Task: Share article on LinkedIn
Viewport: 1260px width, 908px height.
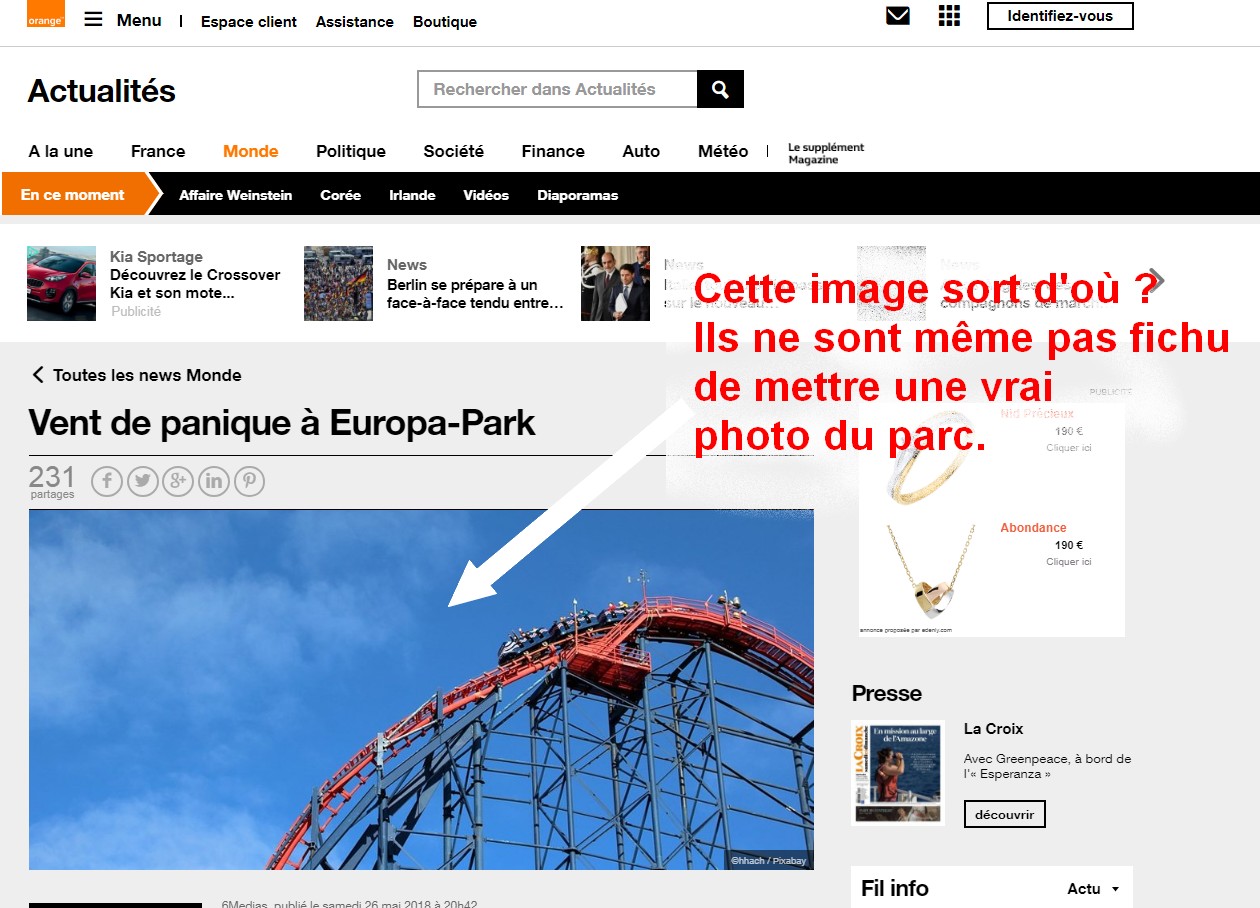Action: 214,482
